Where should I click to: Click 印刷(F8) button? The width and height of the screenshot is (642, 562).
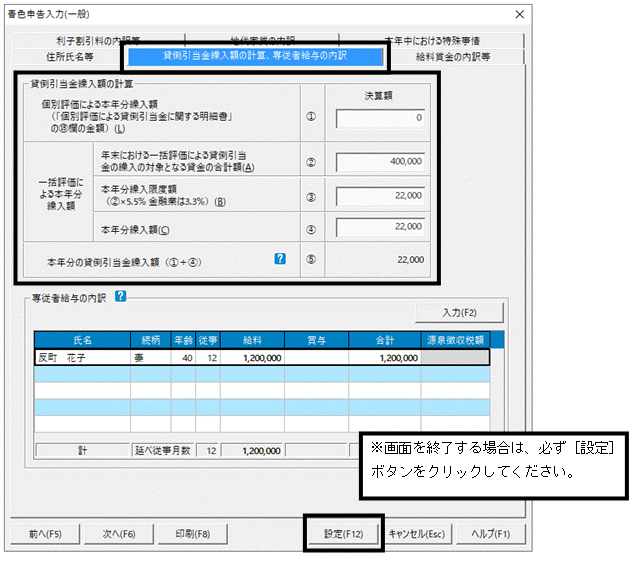pyautogui.click(x=192, y=534)
